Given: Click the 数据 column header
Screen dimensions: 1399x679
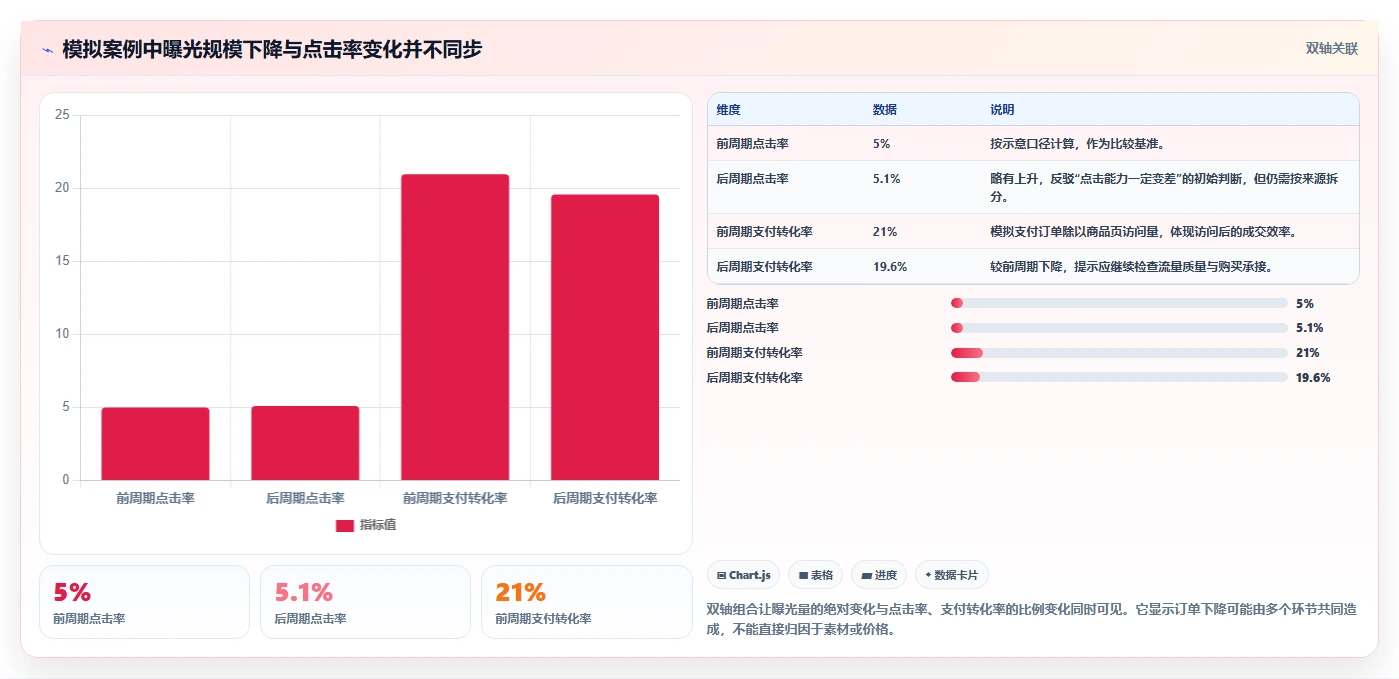Looking at the screenshot, I should [x=885, y=110].
